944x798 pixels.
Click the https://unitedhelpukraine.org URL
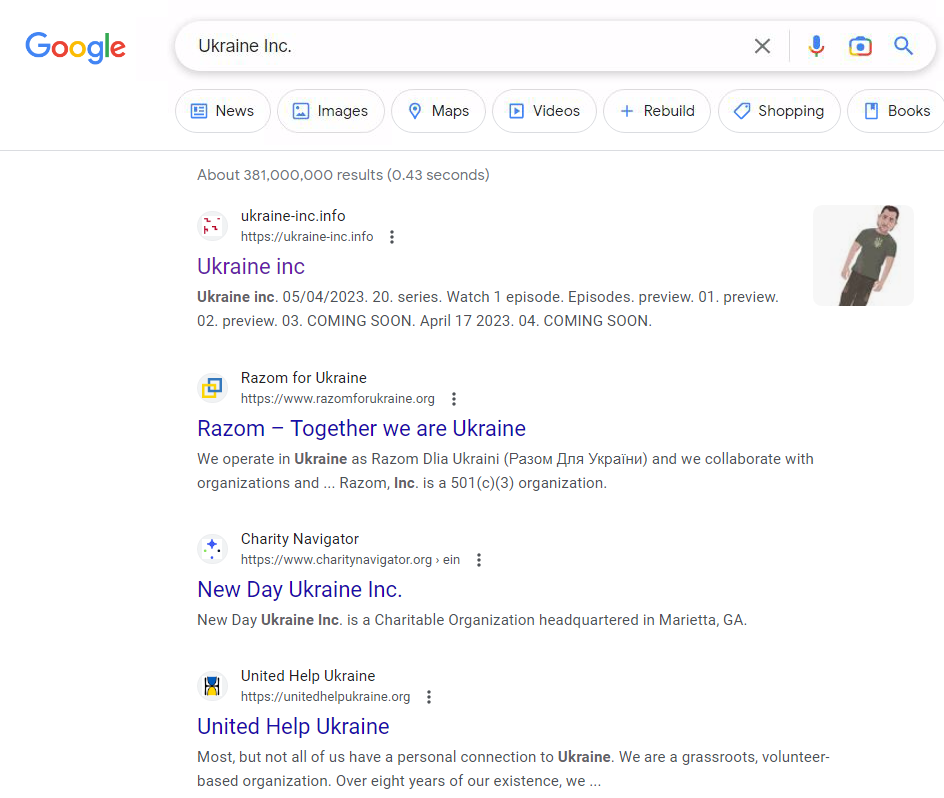click(326, 697)
